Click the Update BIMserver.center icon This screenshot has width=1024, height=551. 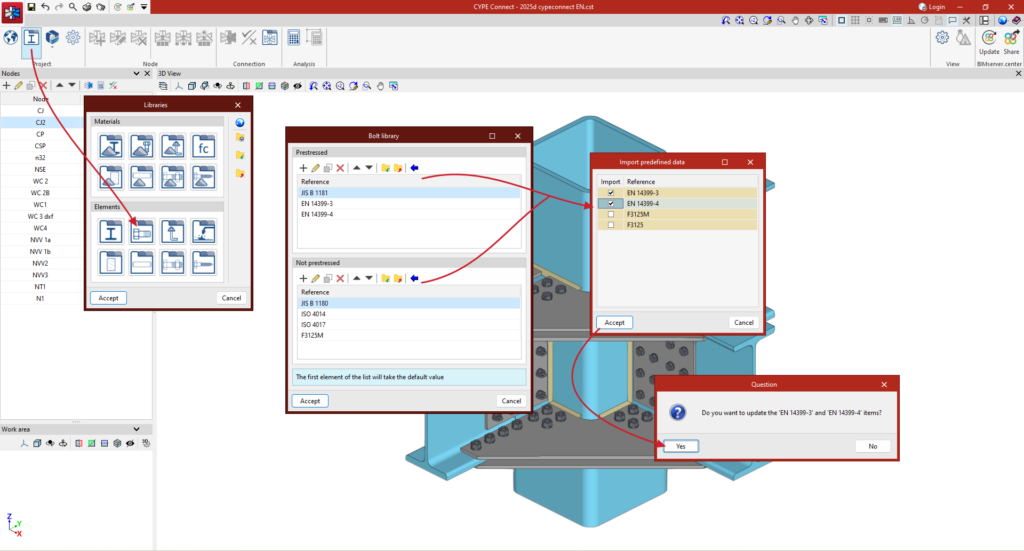(x=989, y=42)
